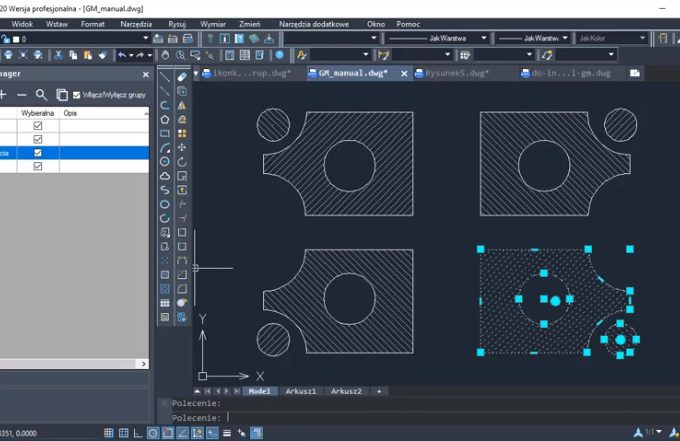
Task: Click the Opis column header
Action: point(104,113)
